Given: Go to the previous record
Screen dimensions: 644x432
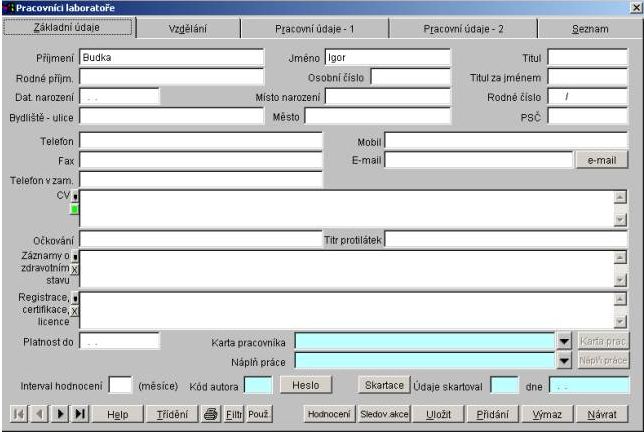Looking at the screenshot, I should [40, 413].
